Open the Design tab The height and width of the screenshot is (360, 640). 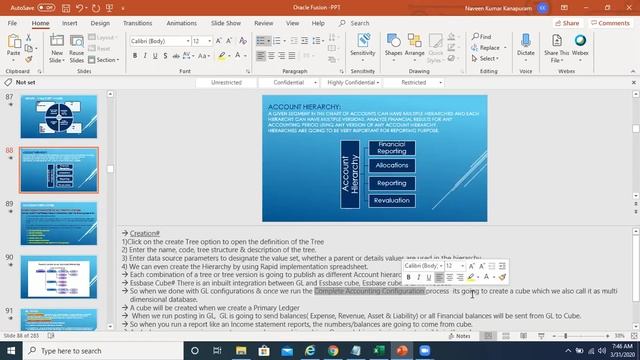(100, 23)
